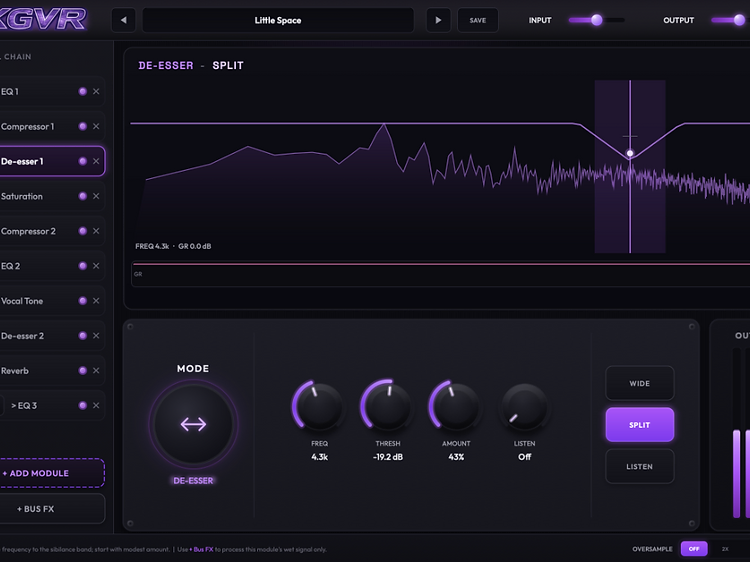The height and width of the screenshot is (562, 750).
Task: Toggle Reverb power dot
Action: pos(83,371)
